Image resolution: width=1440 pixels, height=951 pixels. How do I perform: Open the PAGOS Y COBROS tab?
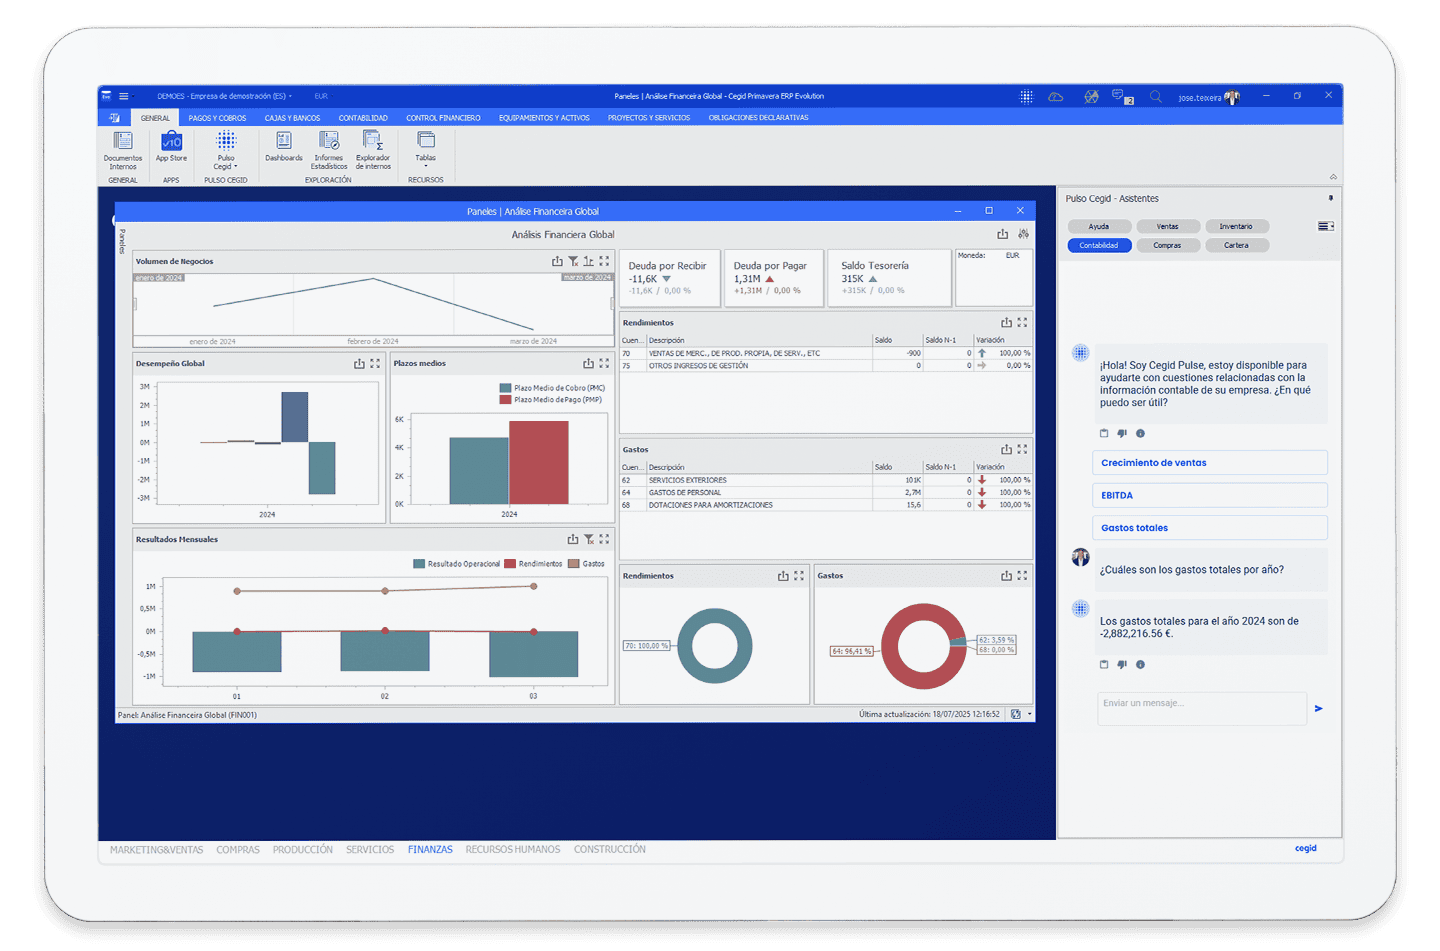coord(217,118)
